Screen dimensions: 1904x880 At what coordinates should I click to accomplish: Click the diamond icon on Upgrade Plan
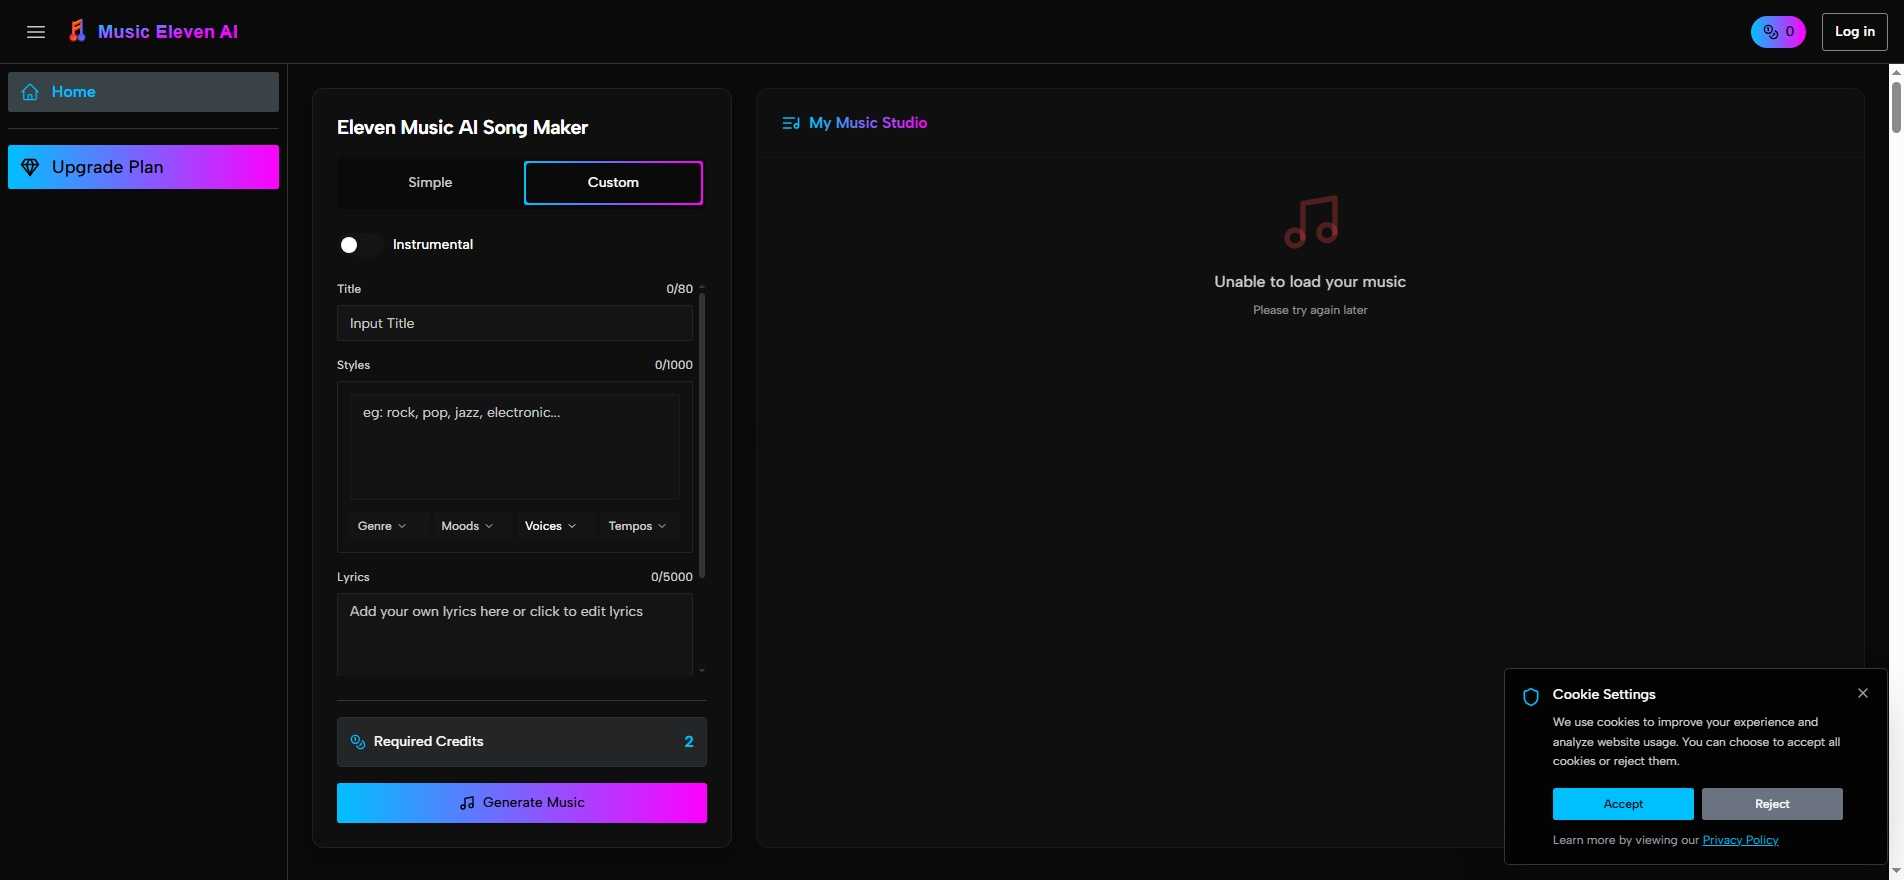(x=30, y=167)
